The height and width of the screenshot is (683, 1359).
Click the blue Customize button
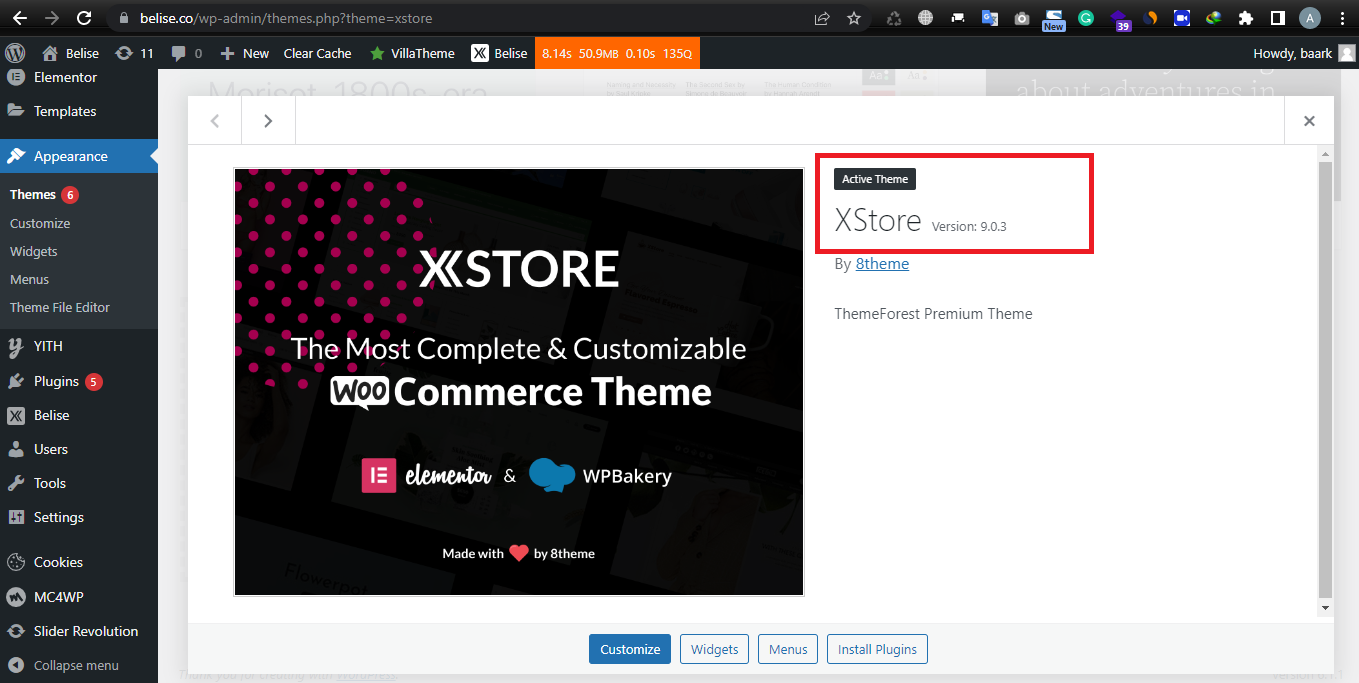click(630, 649)
